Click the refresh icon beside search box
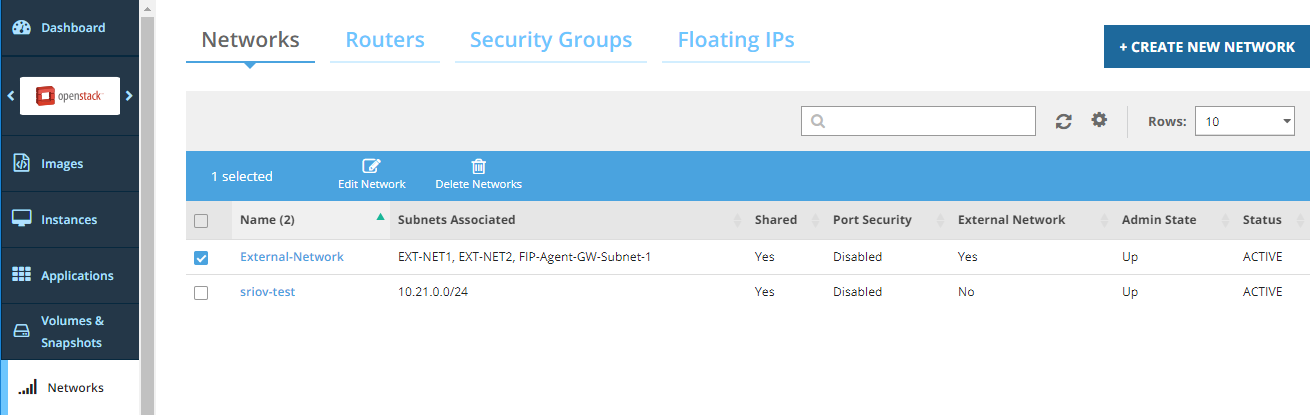This screenshot has height=415, width=1314. coord(1064,121)
